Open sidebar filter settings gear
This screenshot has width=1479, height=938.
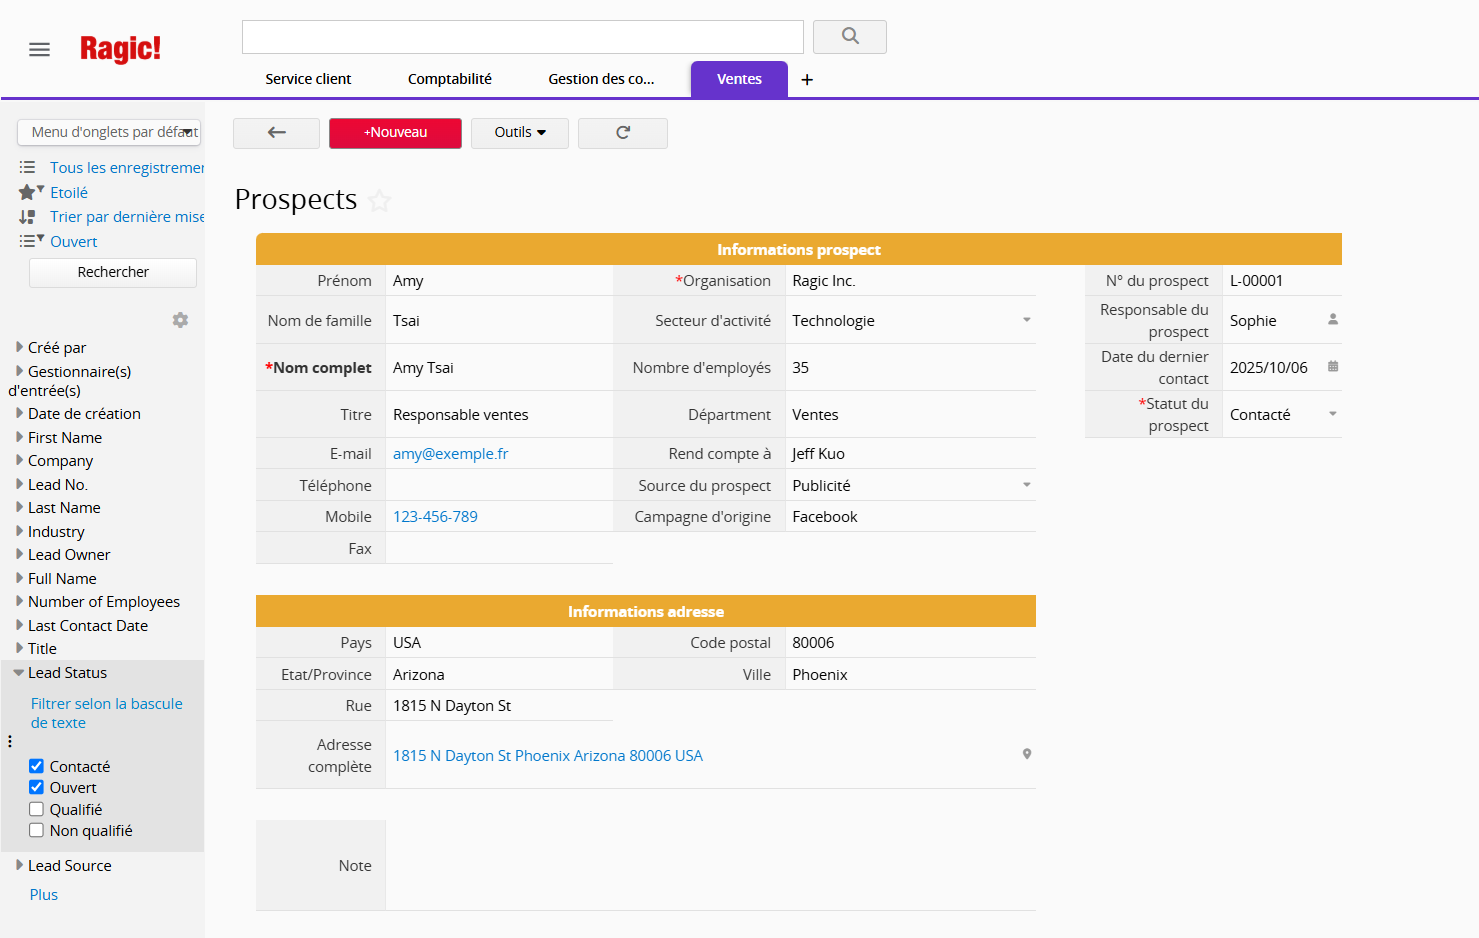(x=180, y=320)
